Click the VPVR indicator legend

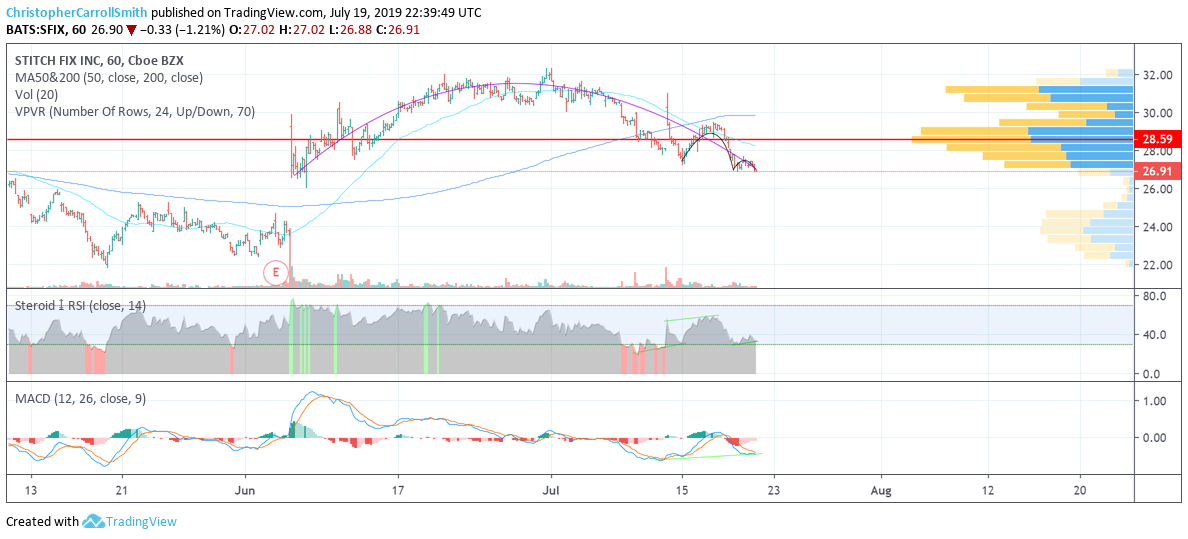(134, 111)
